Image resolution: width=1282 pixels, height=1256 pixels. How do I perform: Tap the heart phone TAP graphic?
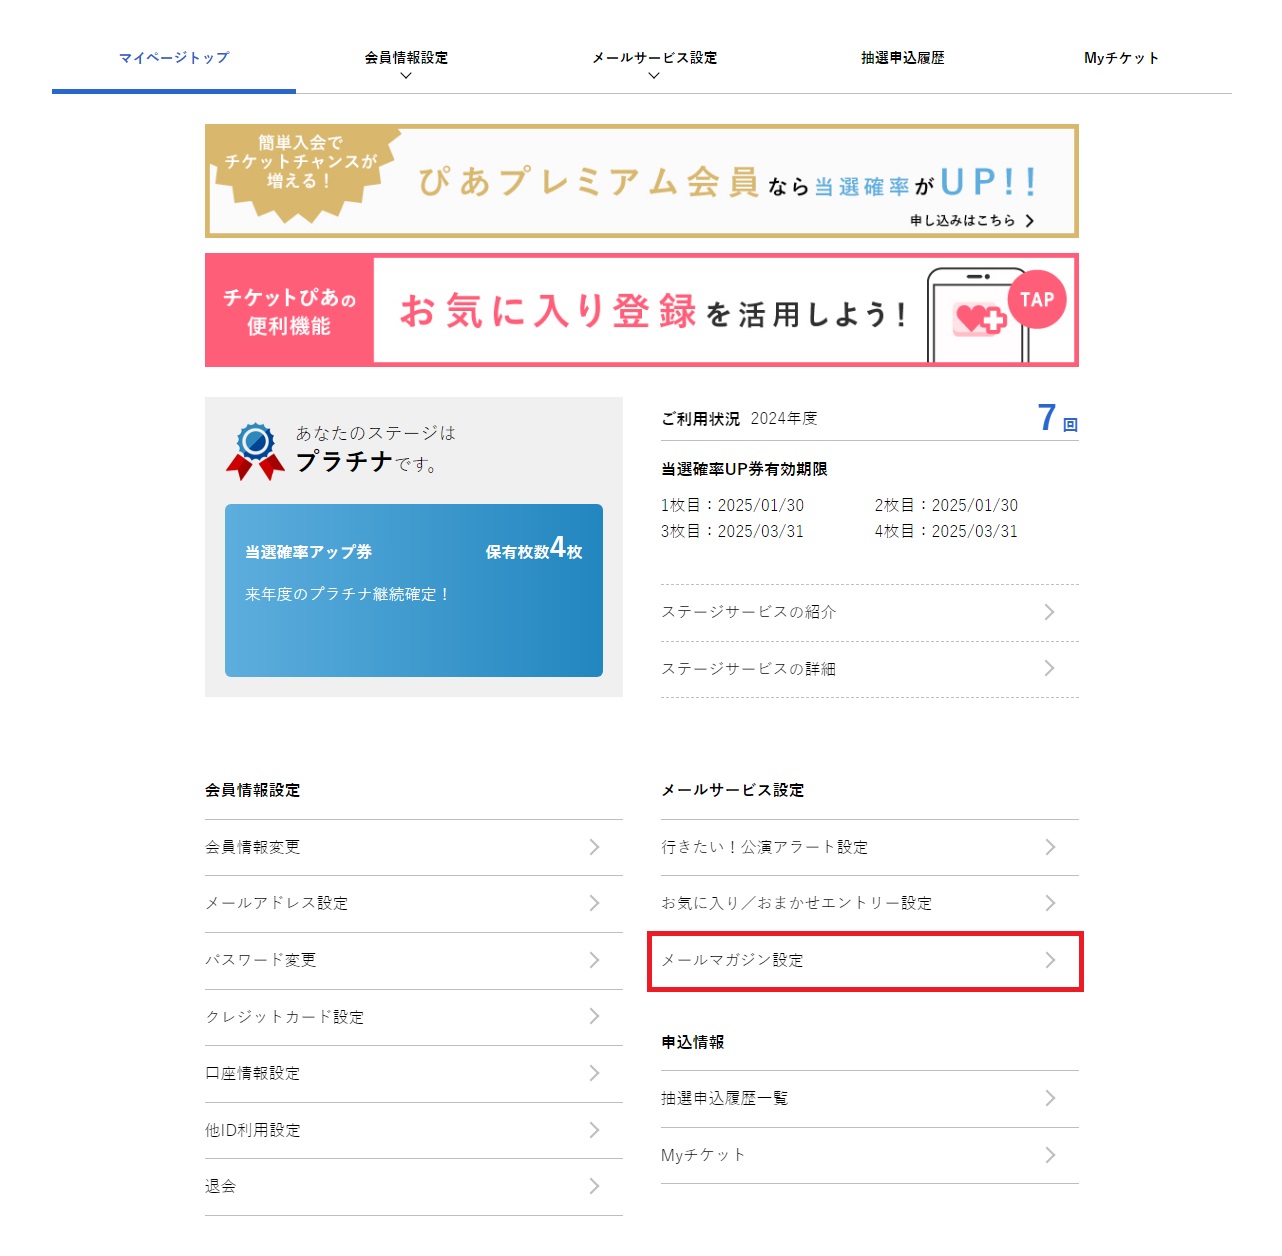(997, 313)
